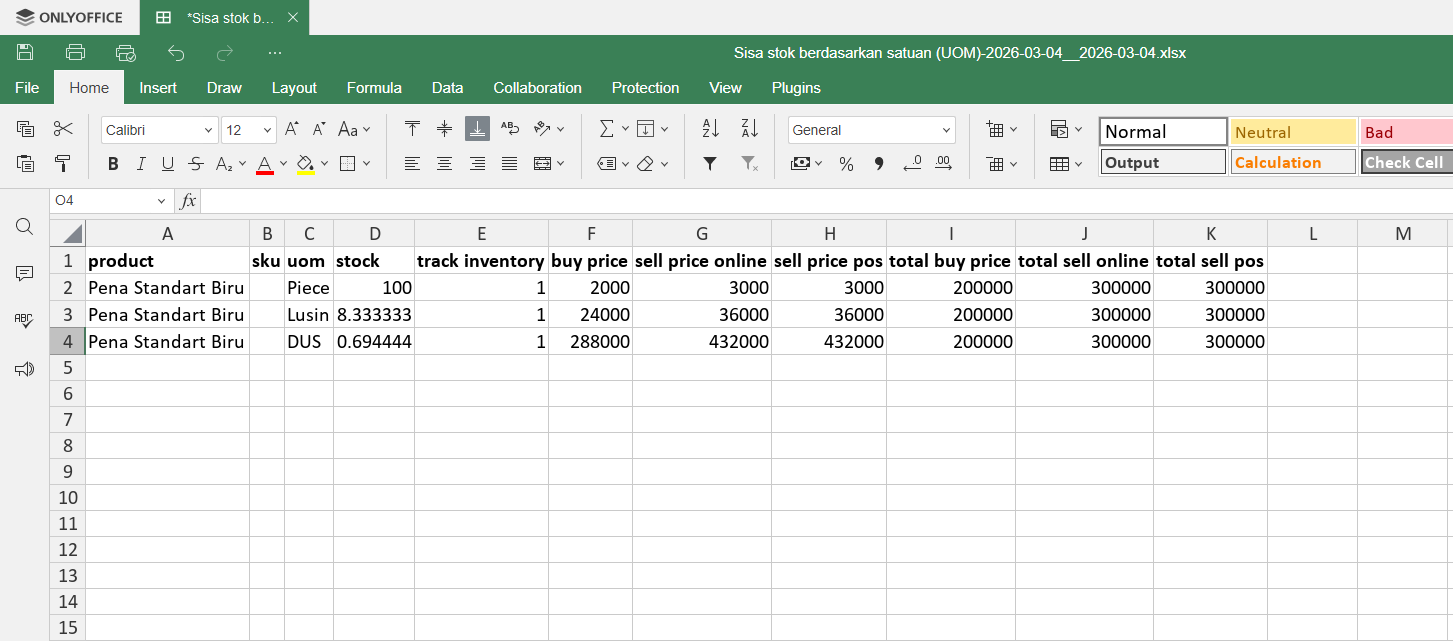
Task: Apply the Neutral cell style
Action: pos(1293,132)
